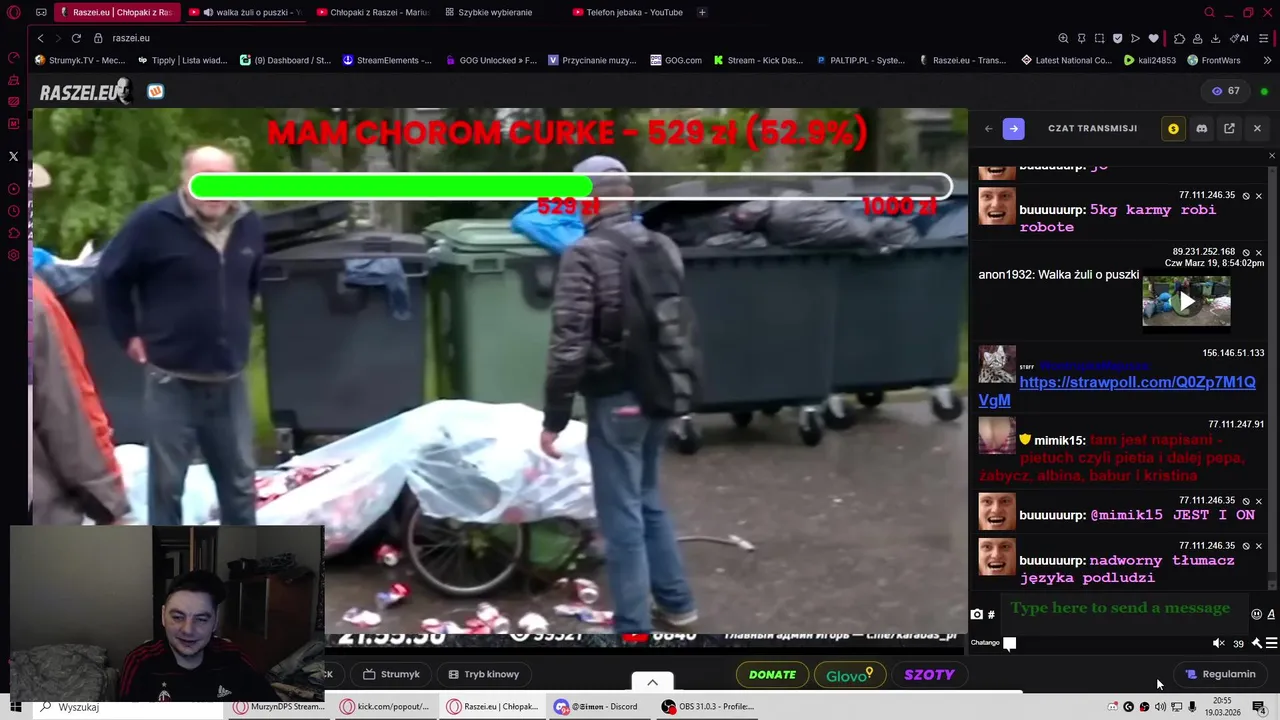
Task: Open the X (Twitter) sidebar icon
Action: click(13, 156)
